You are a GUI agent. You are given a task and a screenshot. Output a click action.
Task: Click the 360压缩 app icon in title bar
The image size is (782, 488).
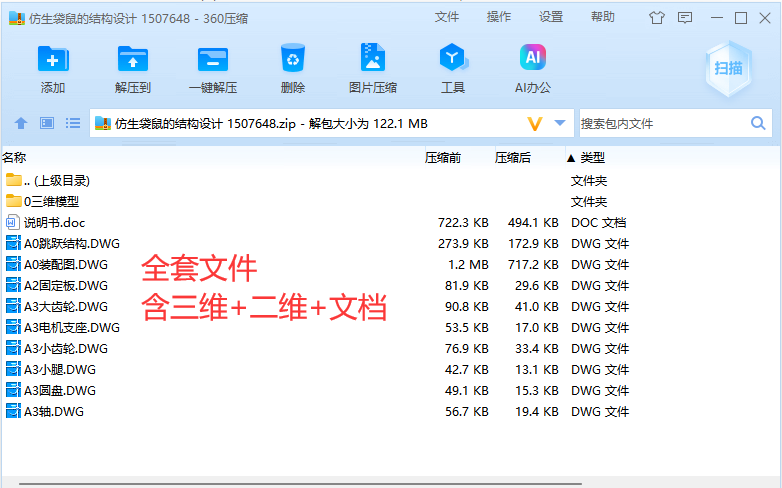(x=17, y=18)
